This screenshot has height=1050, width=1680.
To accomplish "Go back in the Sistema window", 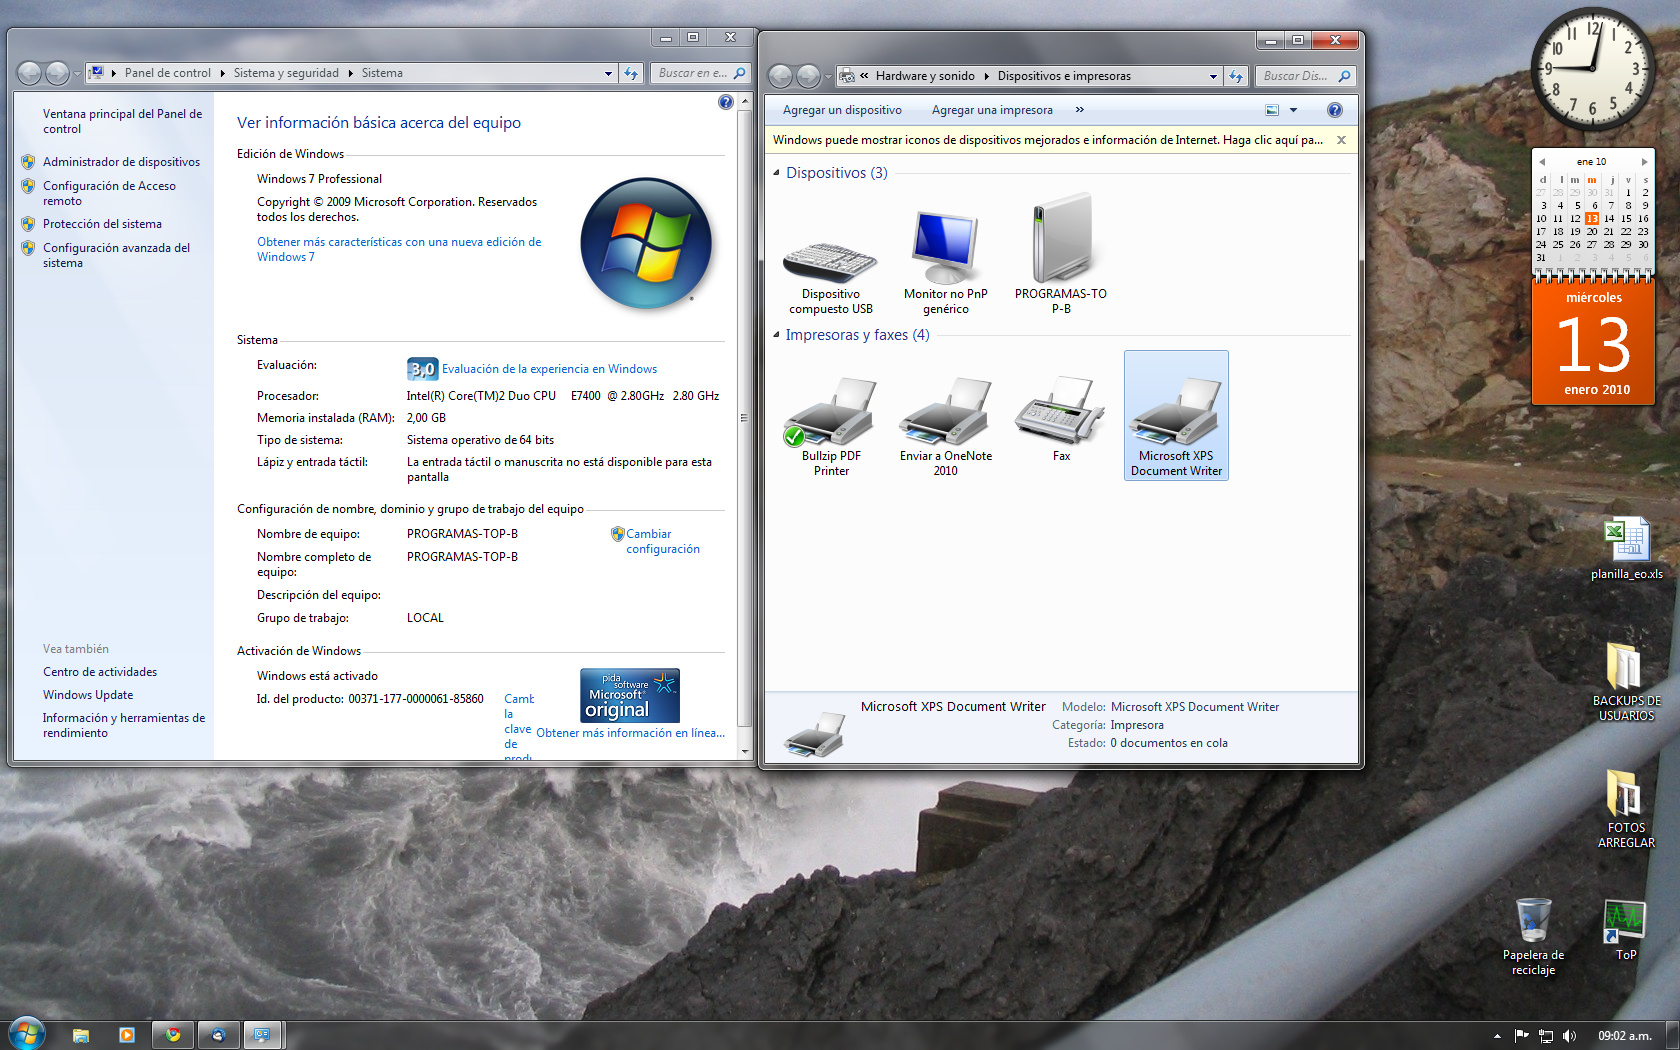I will [x=30, y=73].
